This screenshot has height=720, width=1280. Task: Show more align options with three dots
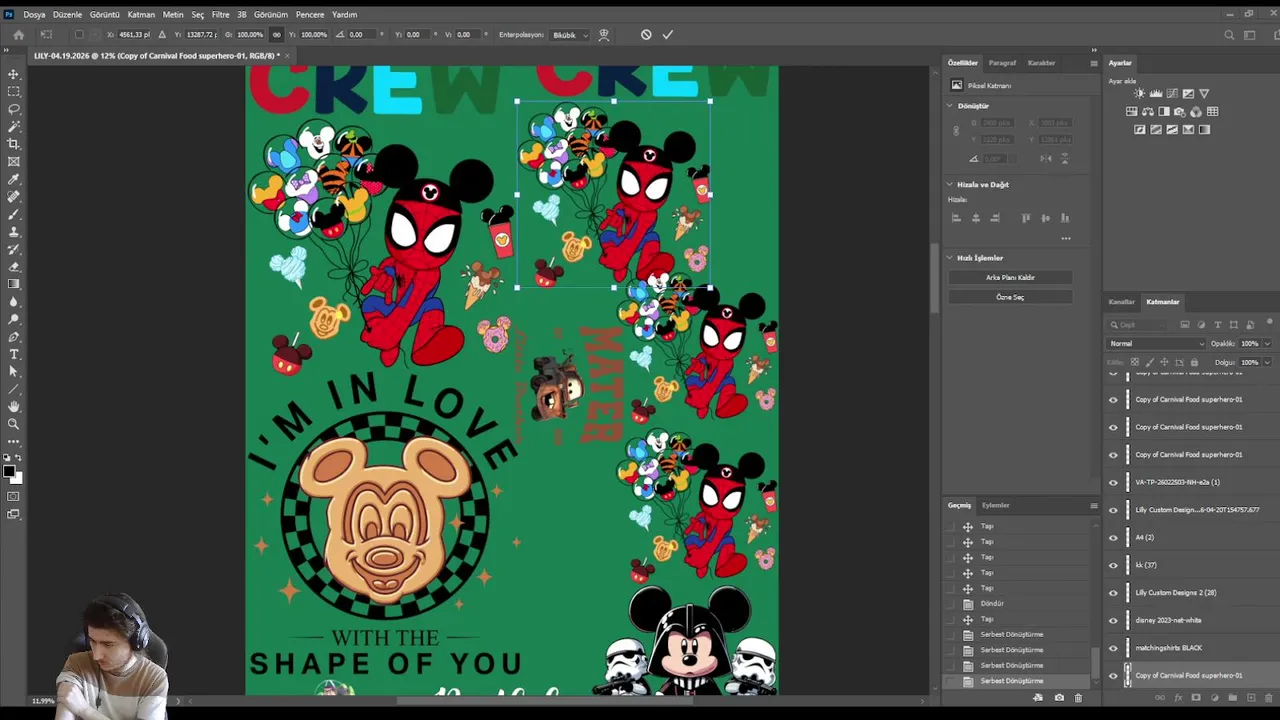pos(1066,238)
